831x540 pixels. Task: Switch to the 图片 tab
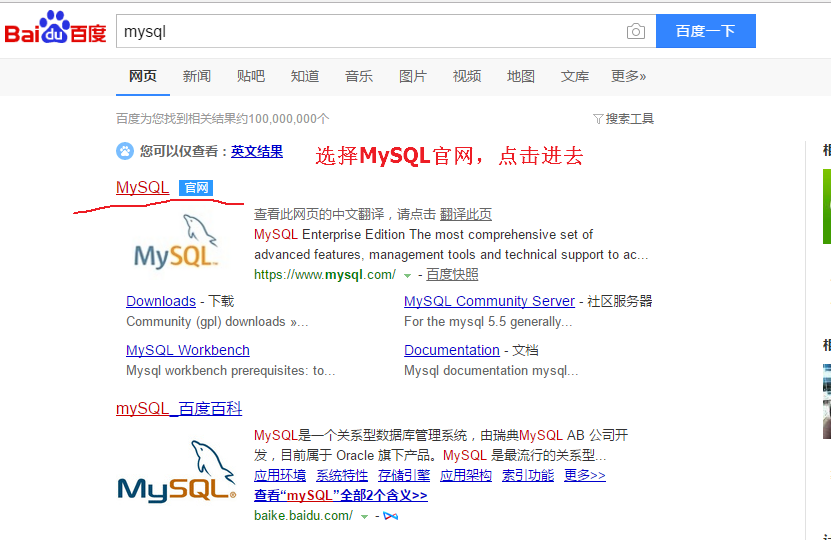(x=413, y=76)
